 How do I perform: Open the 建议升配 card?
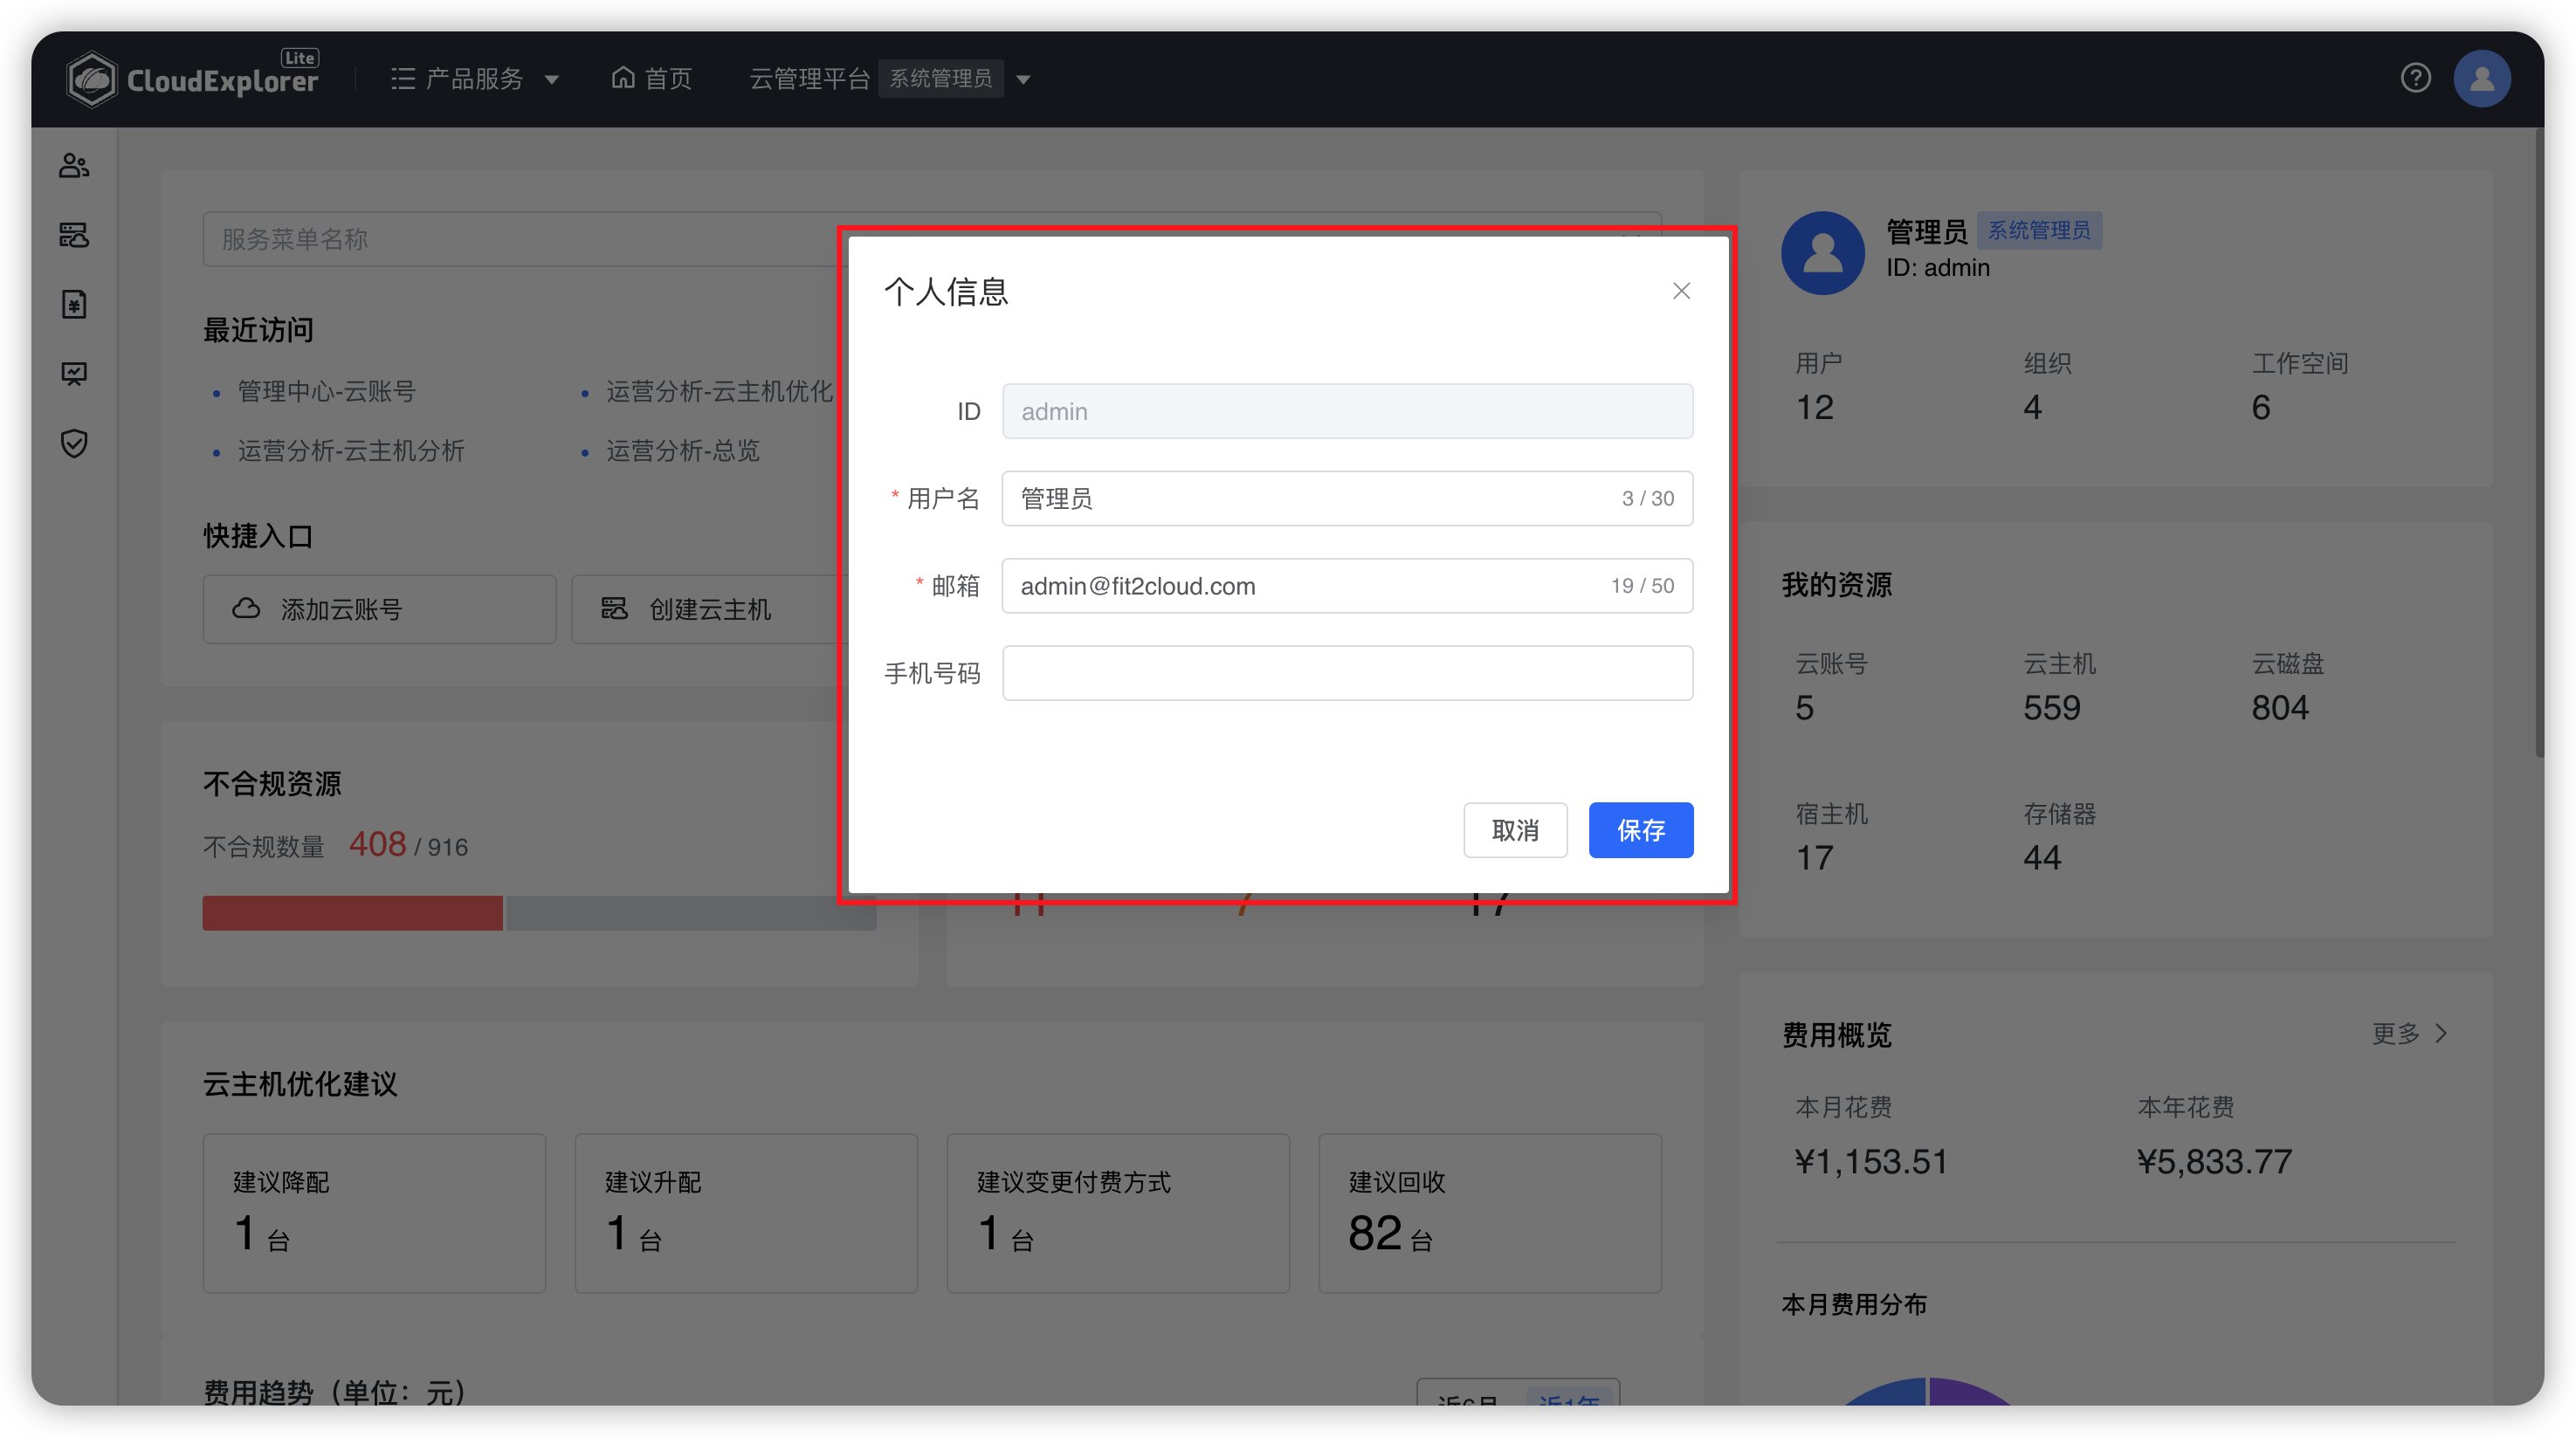point(746,1213)
